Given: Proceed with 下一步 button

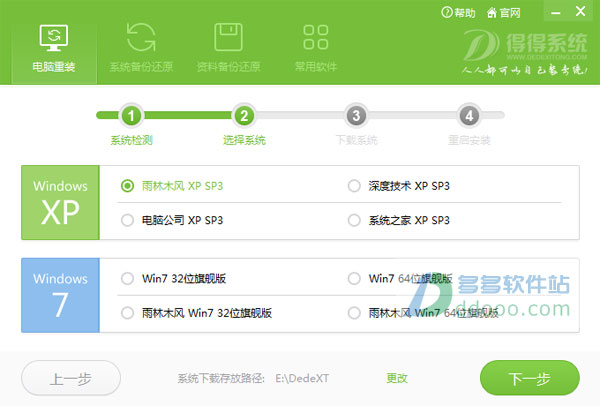Looking at the screenshot, I should pos(530,378).
